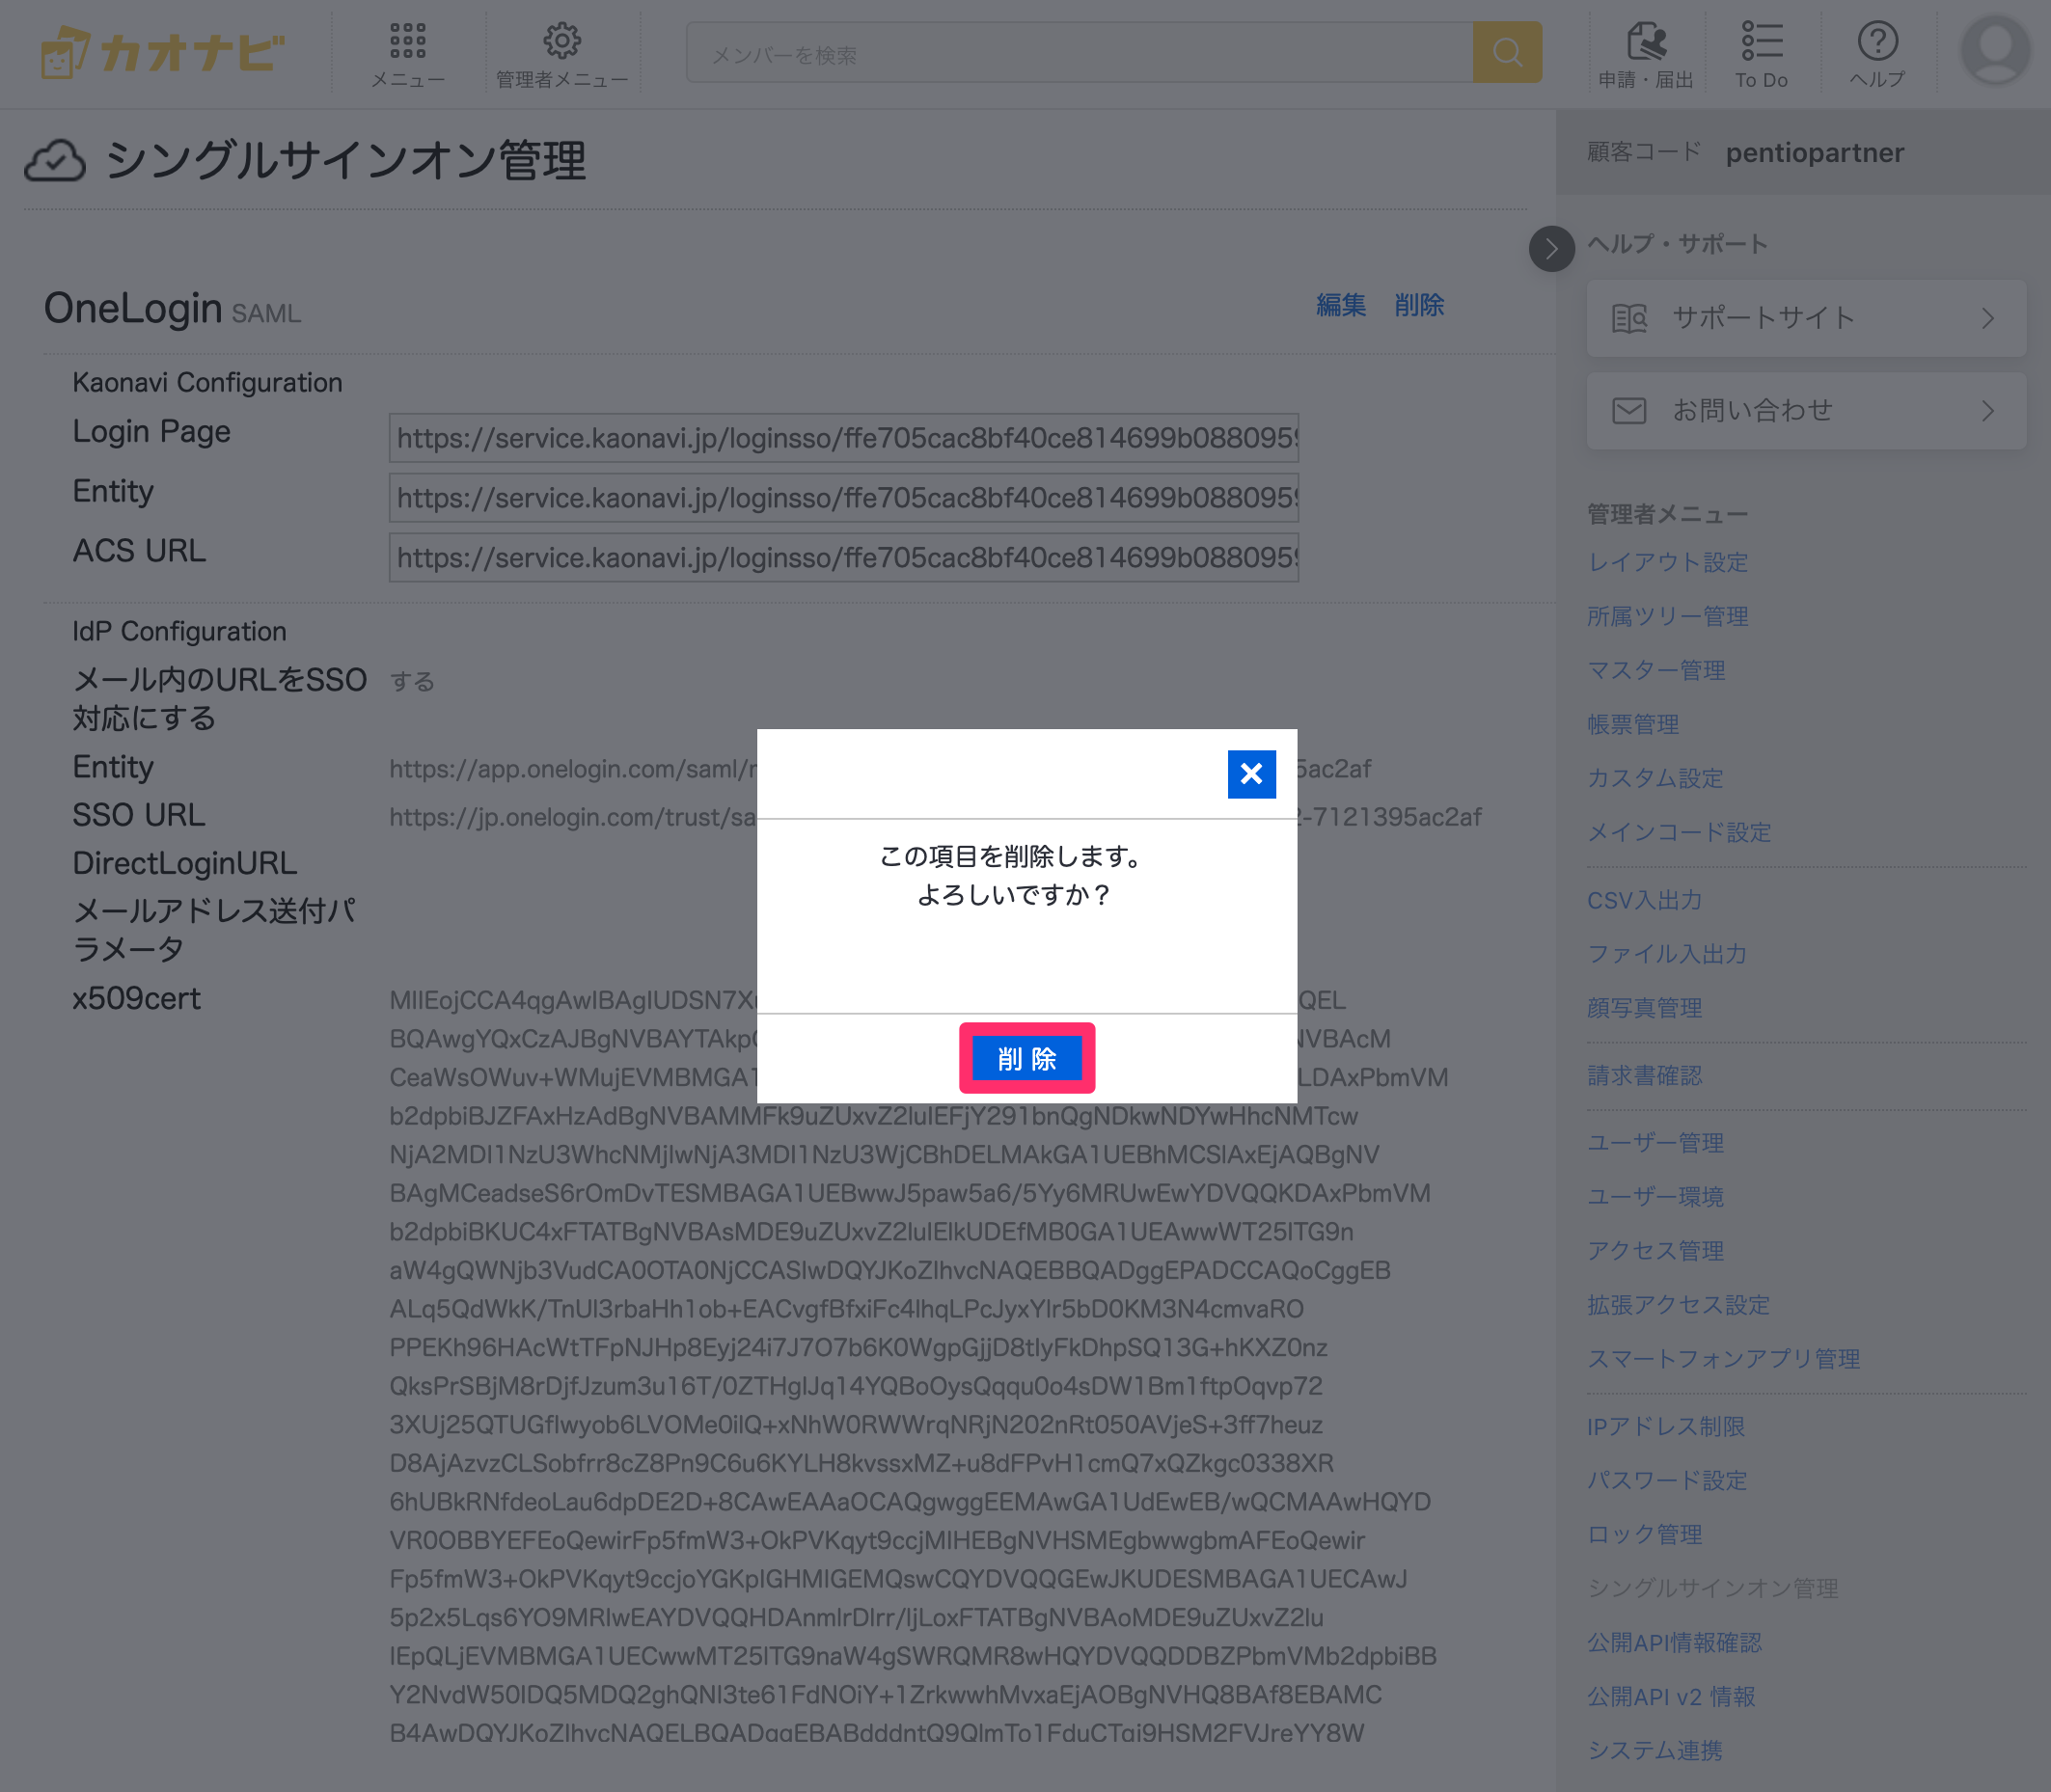
Task: Click the 編集 link for OneLogin
Action: point(1341,305)
